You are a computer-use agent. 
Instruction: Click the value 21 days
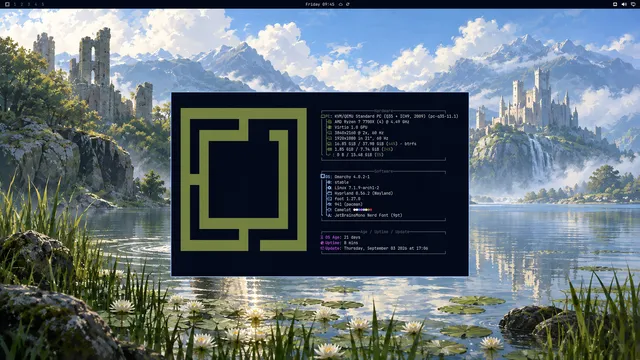pyautogui.click(x=352, y=237)
